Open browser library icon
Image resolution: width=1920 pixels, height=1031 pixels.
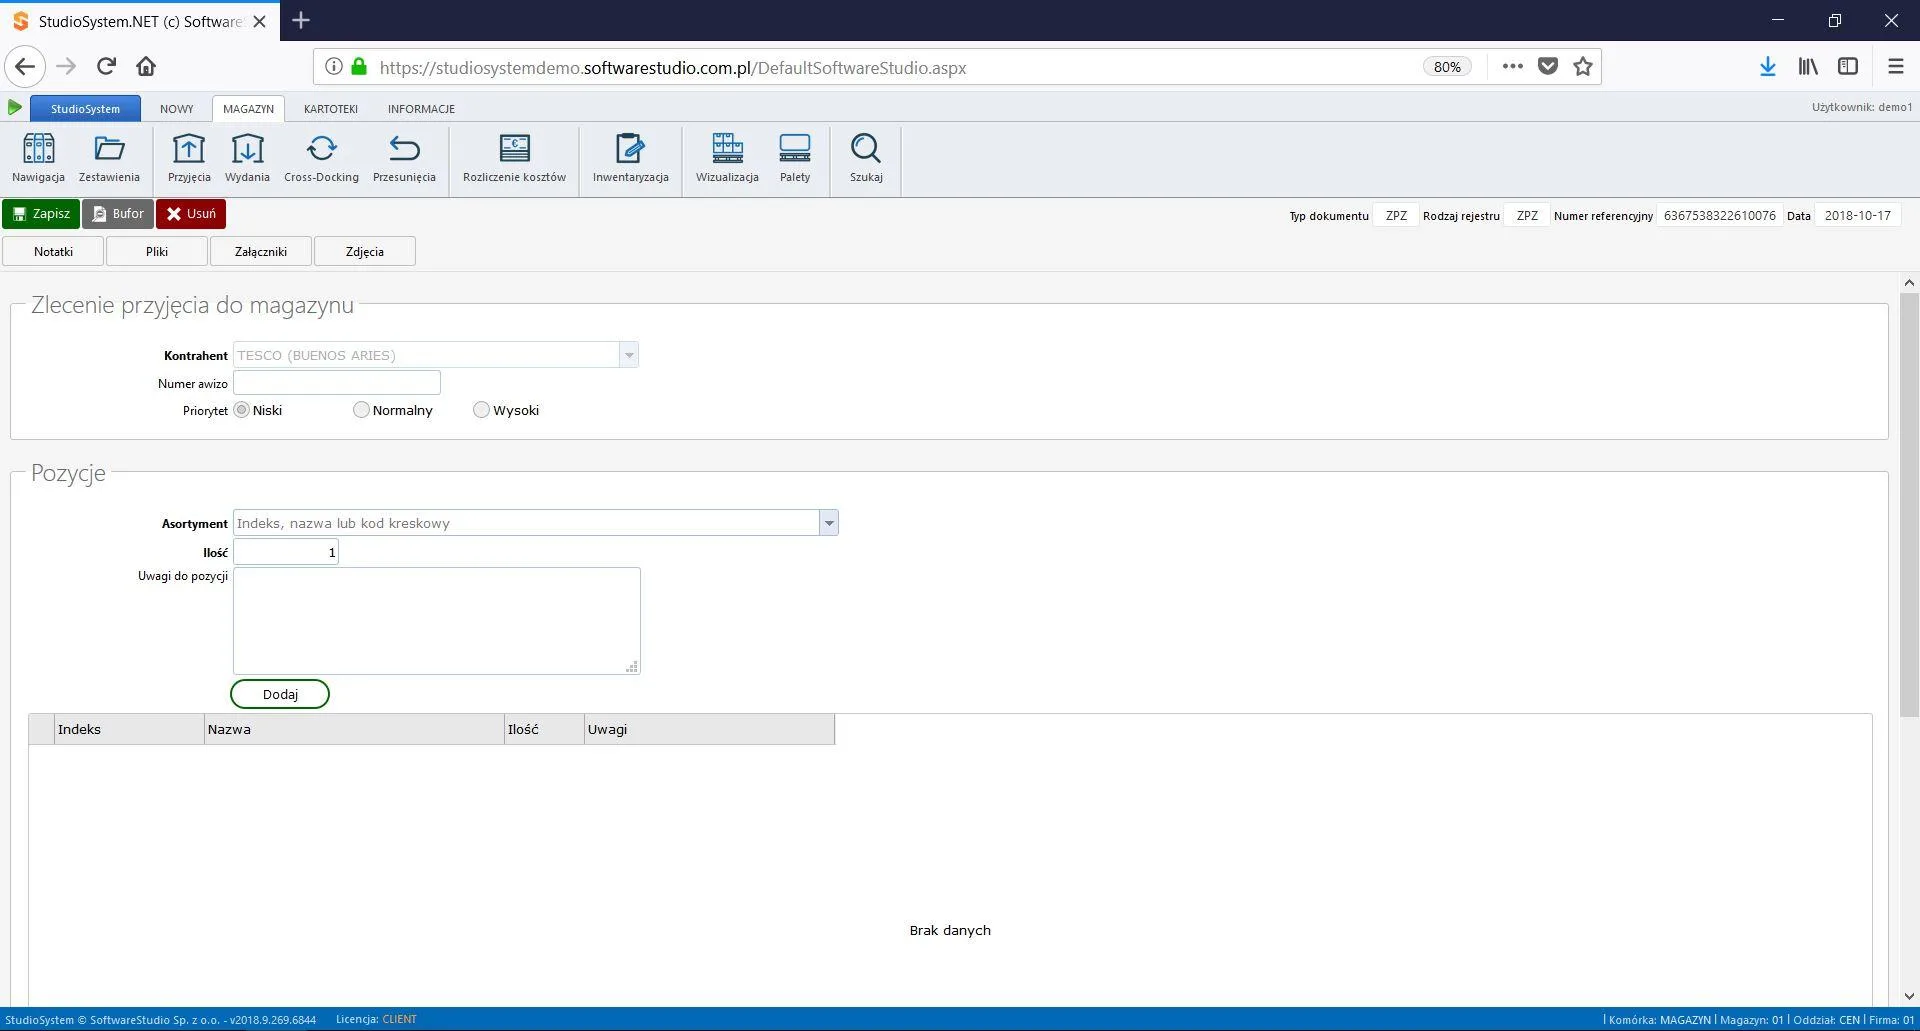click(1808, 67)
